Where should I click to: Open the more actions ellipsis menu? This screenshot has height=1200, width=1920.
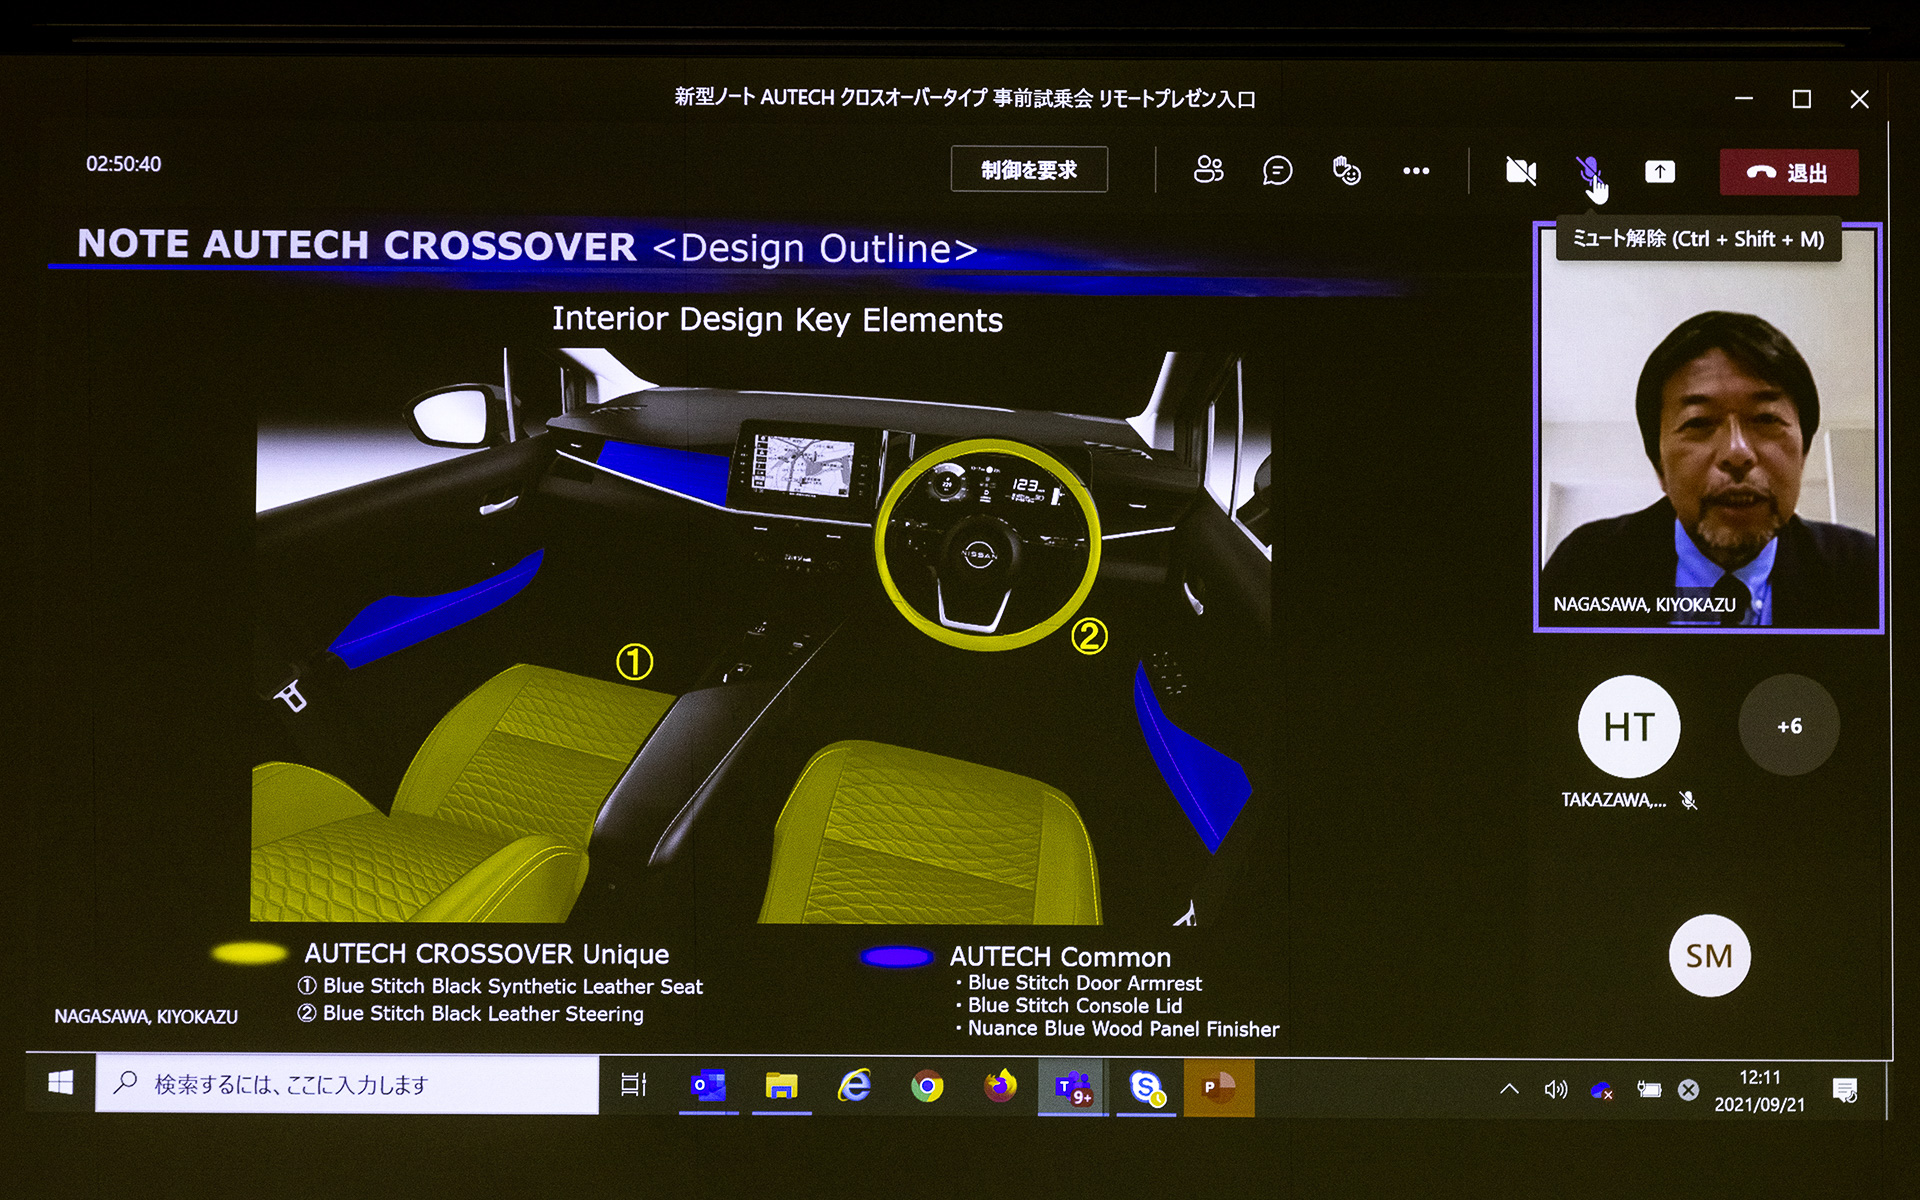pos(1416,171)
